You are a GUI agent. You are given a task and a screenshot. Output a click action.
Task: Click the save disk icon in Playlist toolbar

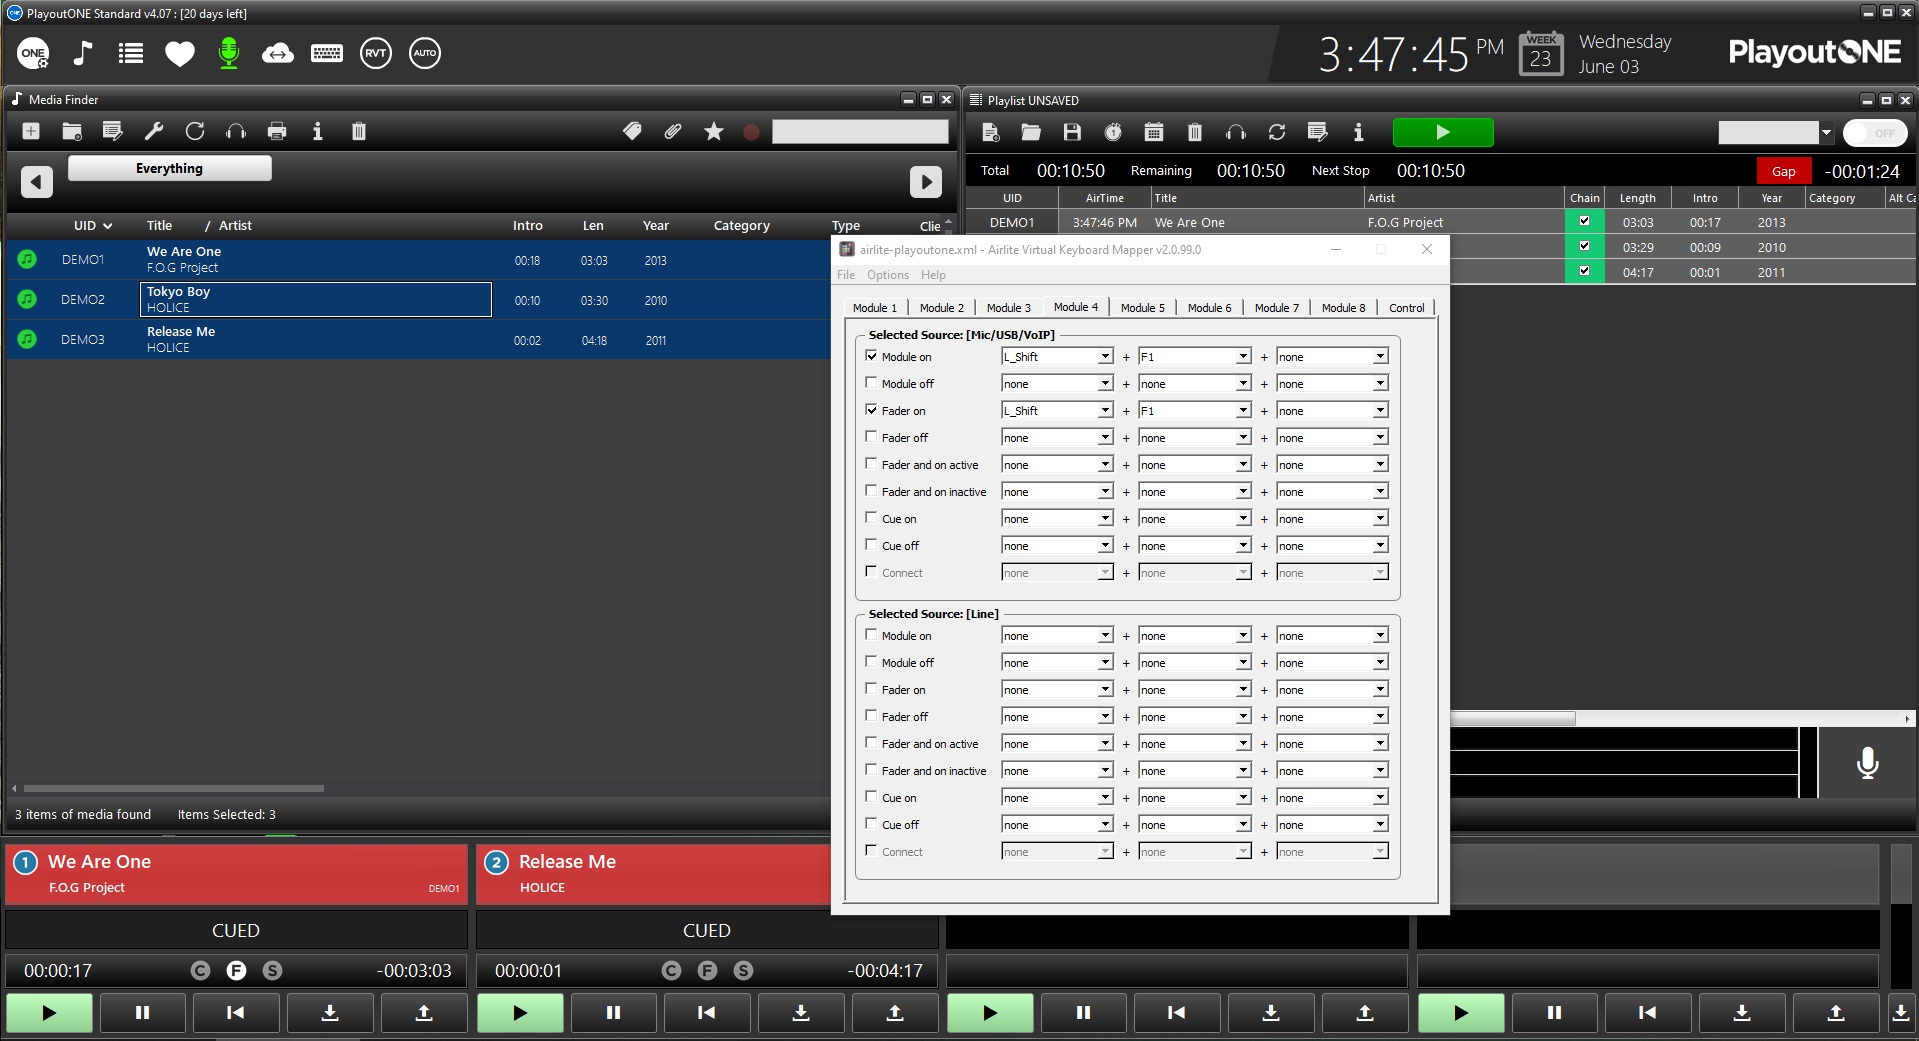(x=1072, y=132)
